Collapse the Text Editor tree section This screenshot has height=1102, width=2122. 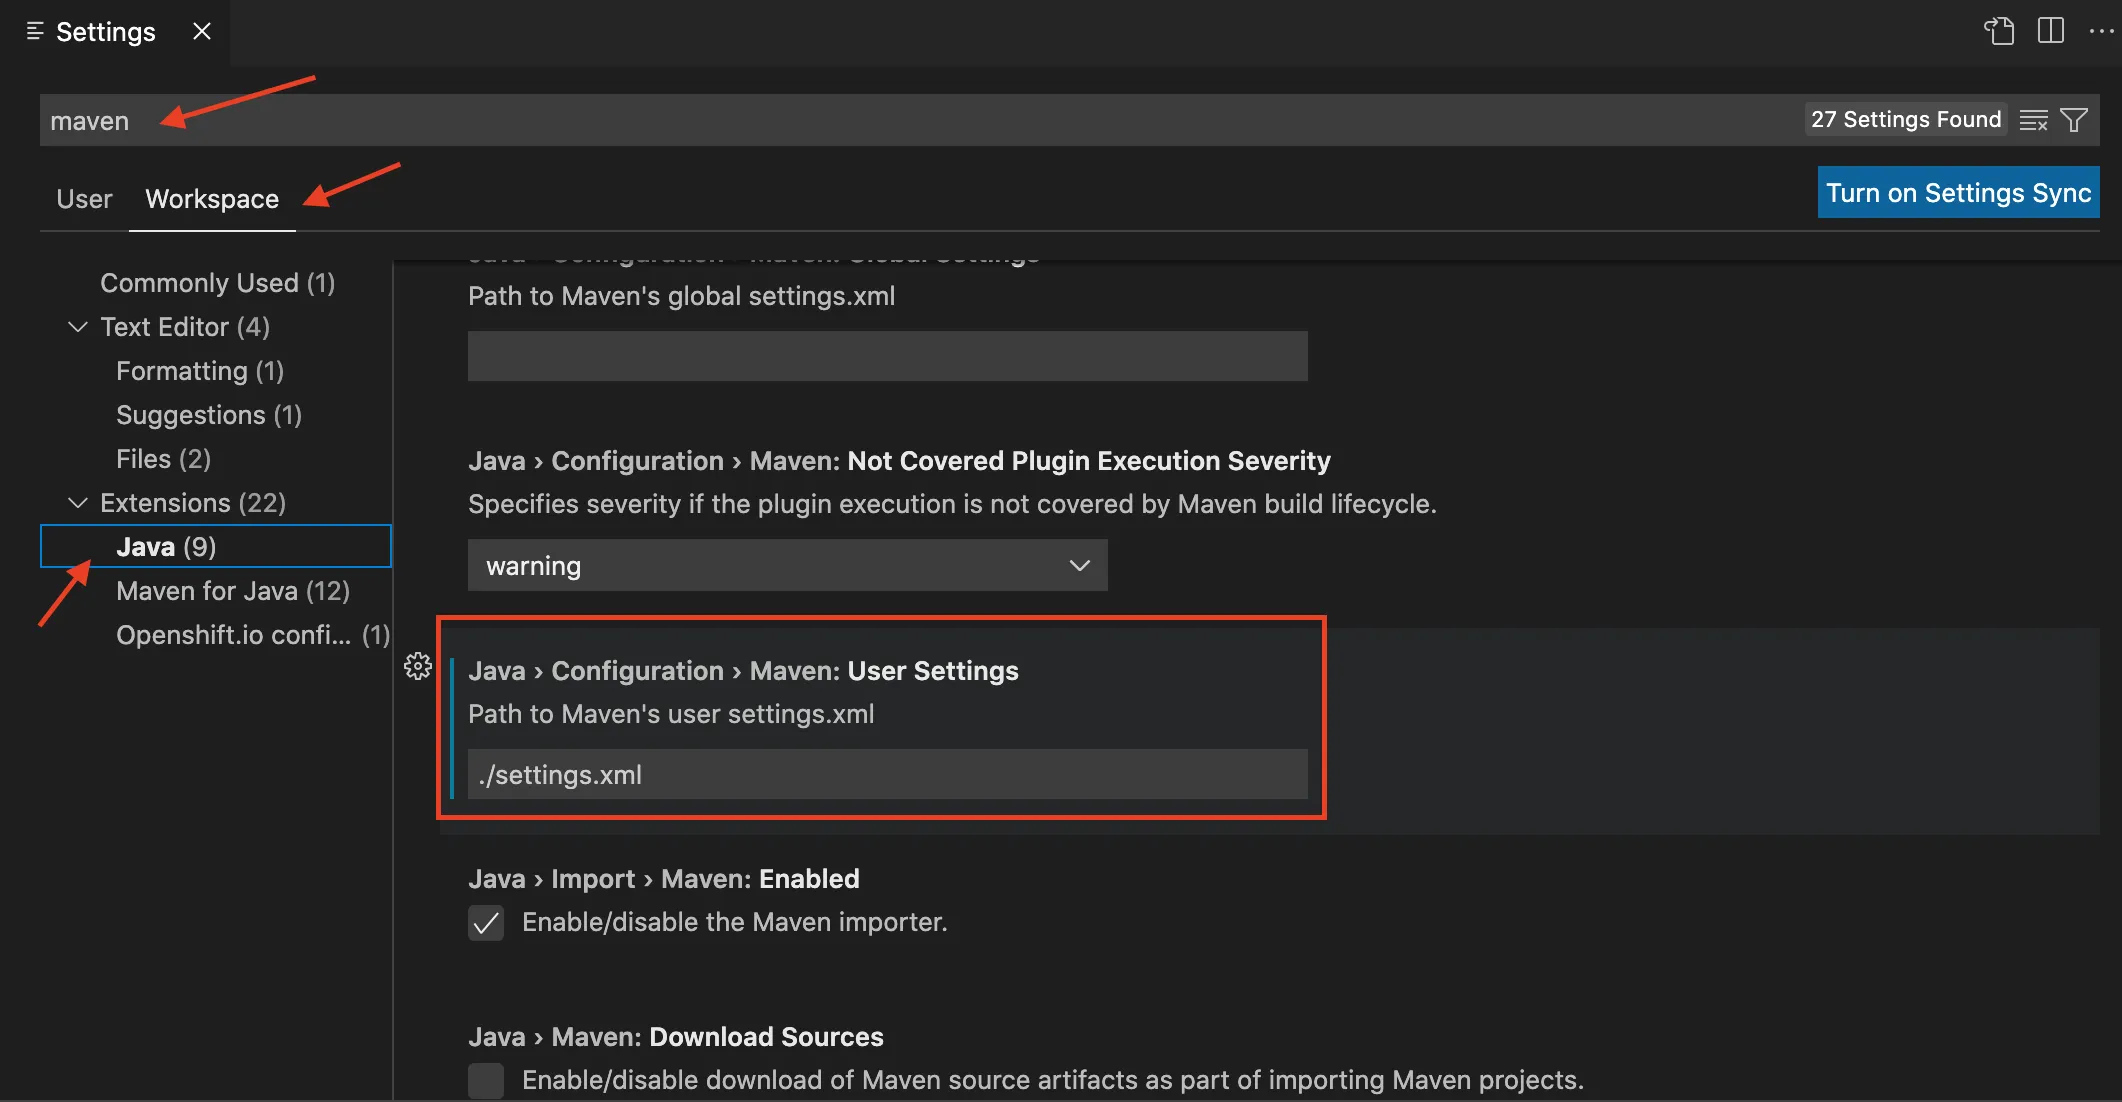click(77, 327)
